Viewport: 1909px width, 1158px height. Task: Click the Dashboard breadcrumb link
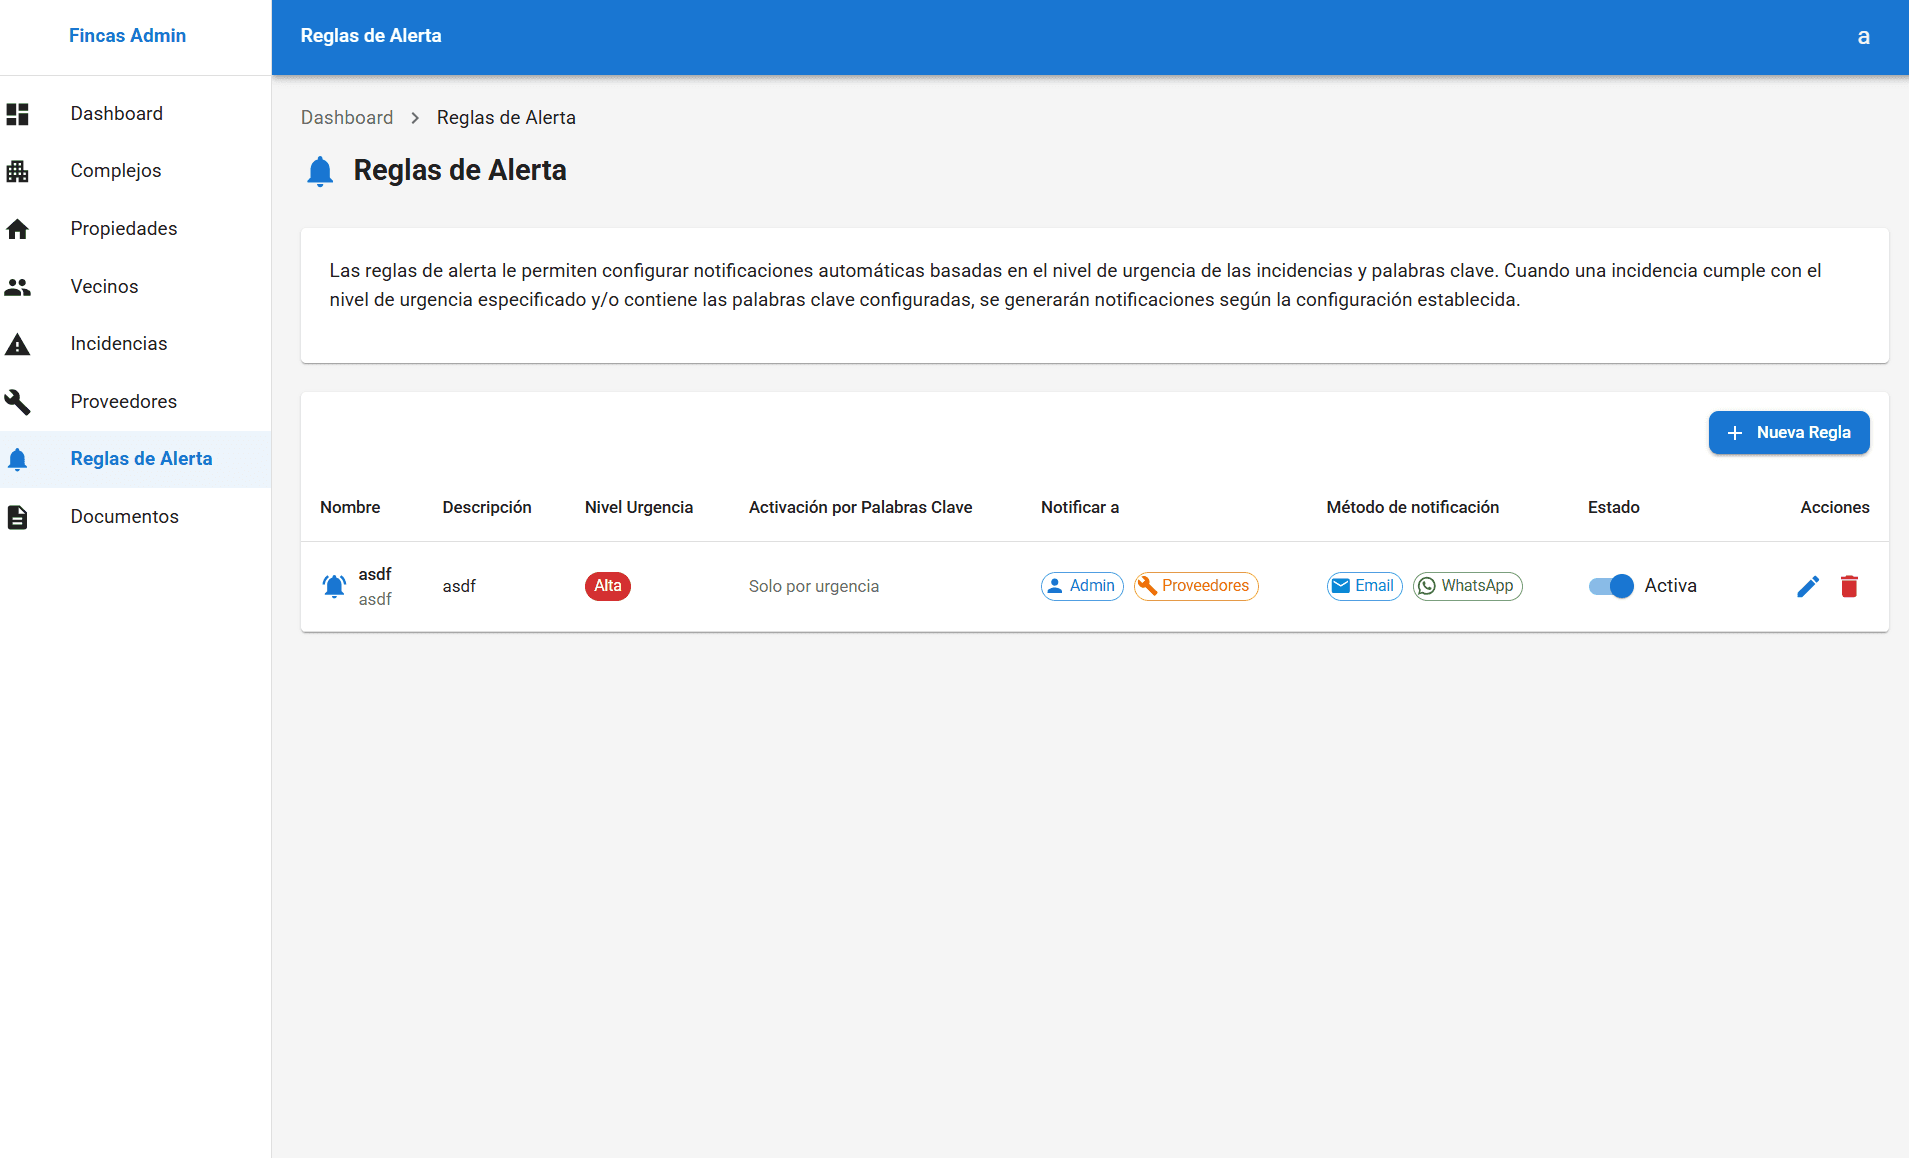click(x=347, y=118)
